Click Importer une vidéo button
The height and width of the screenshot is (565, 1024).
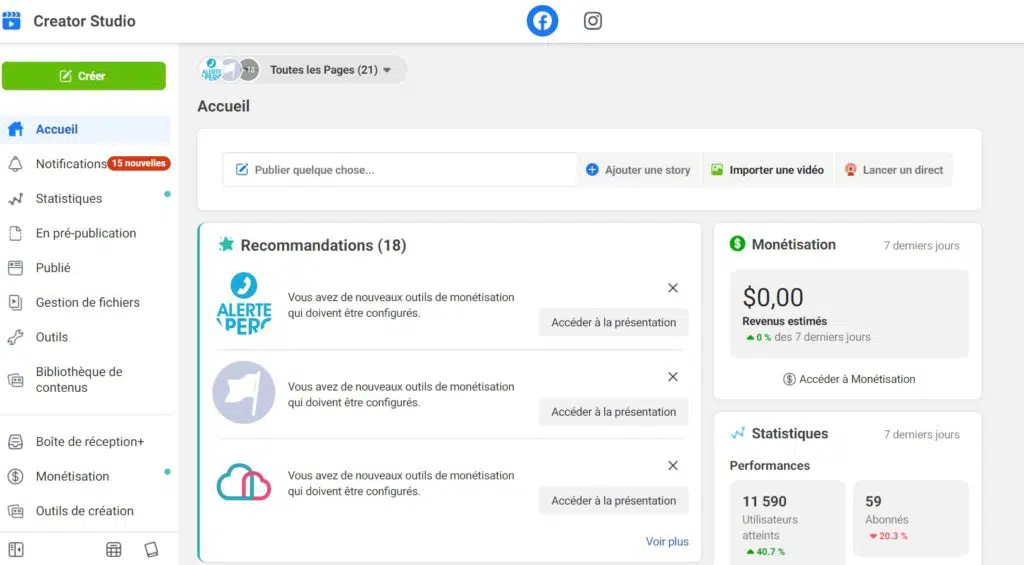[x=767, y=170]
